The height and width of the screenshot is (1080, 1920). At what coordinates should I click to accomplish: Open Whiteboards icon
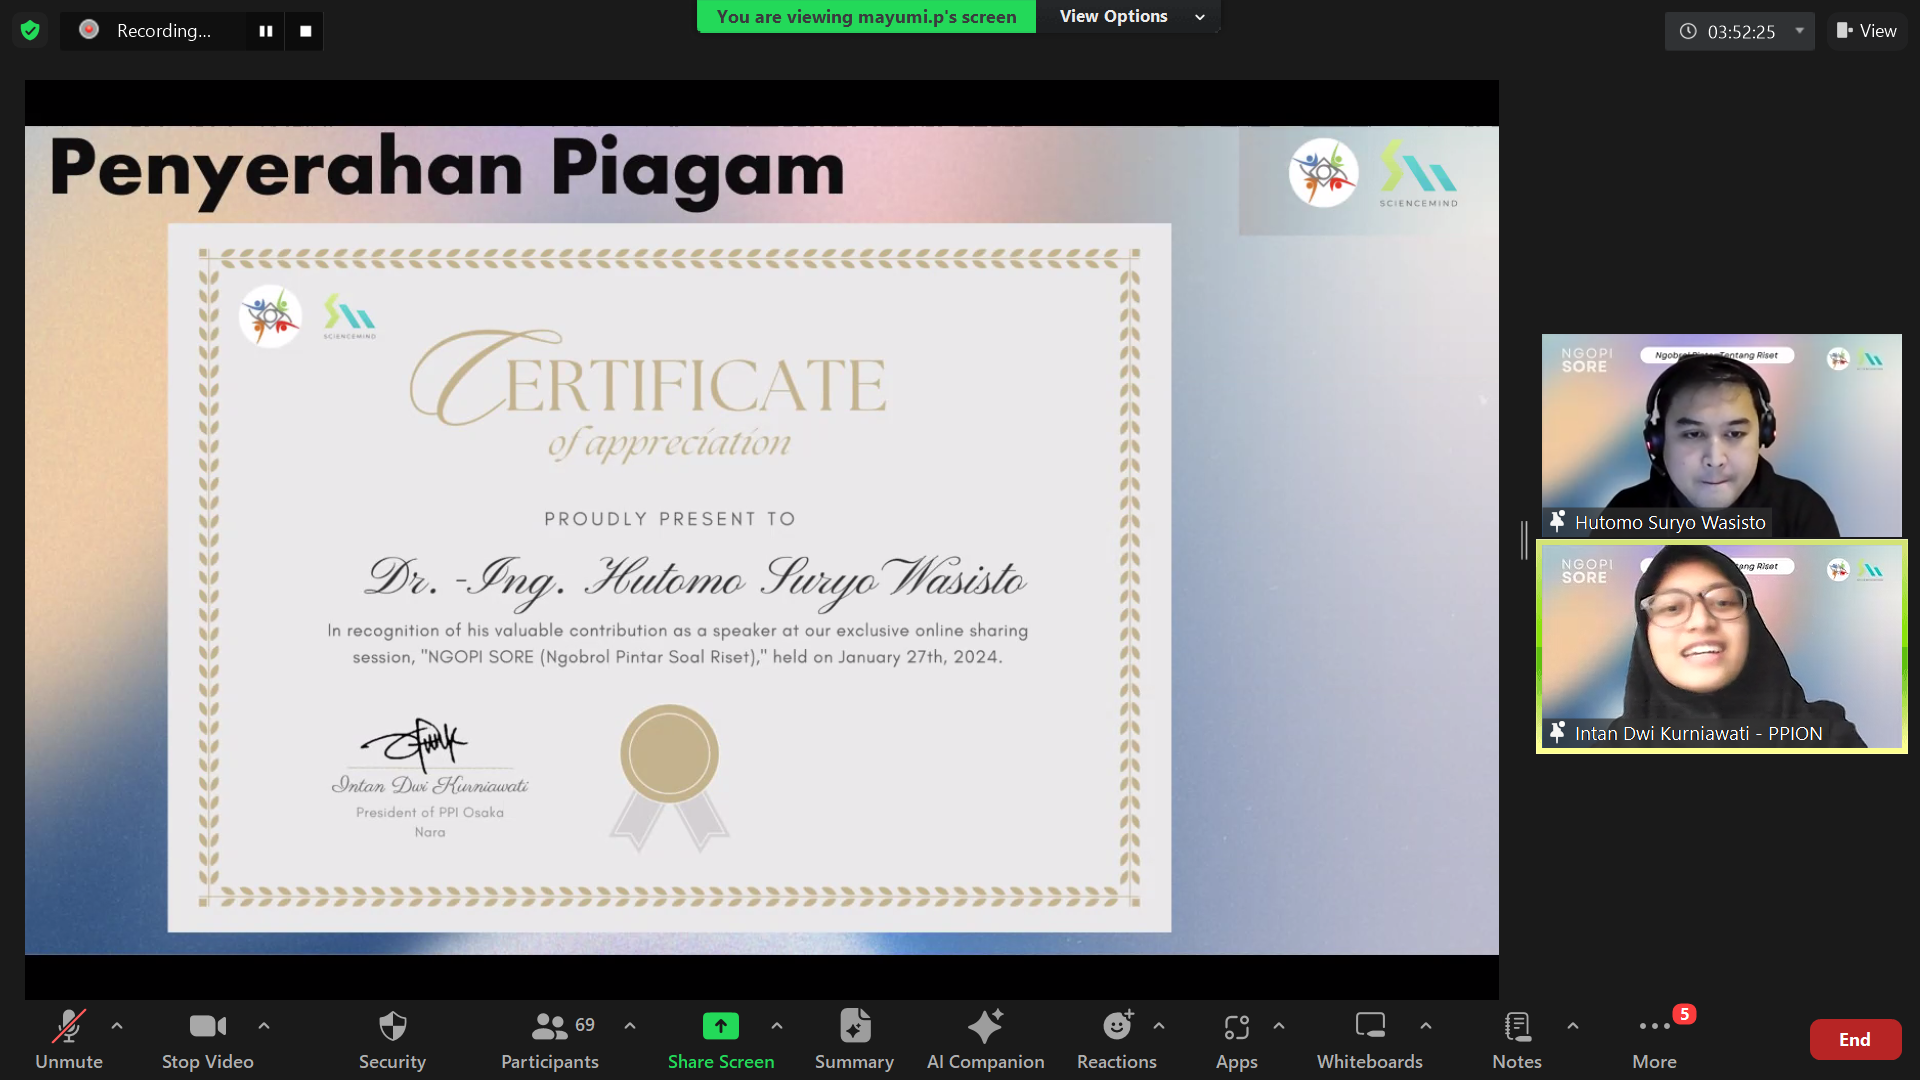(x=1369, y=1027)
